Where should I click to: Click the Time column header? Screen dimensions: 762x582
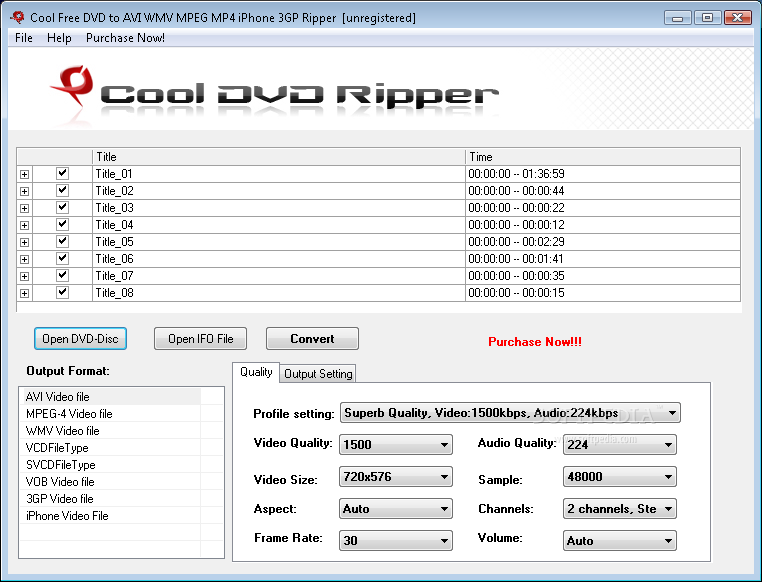click(x=603, y=156)
